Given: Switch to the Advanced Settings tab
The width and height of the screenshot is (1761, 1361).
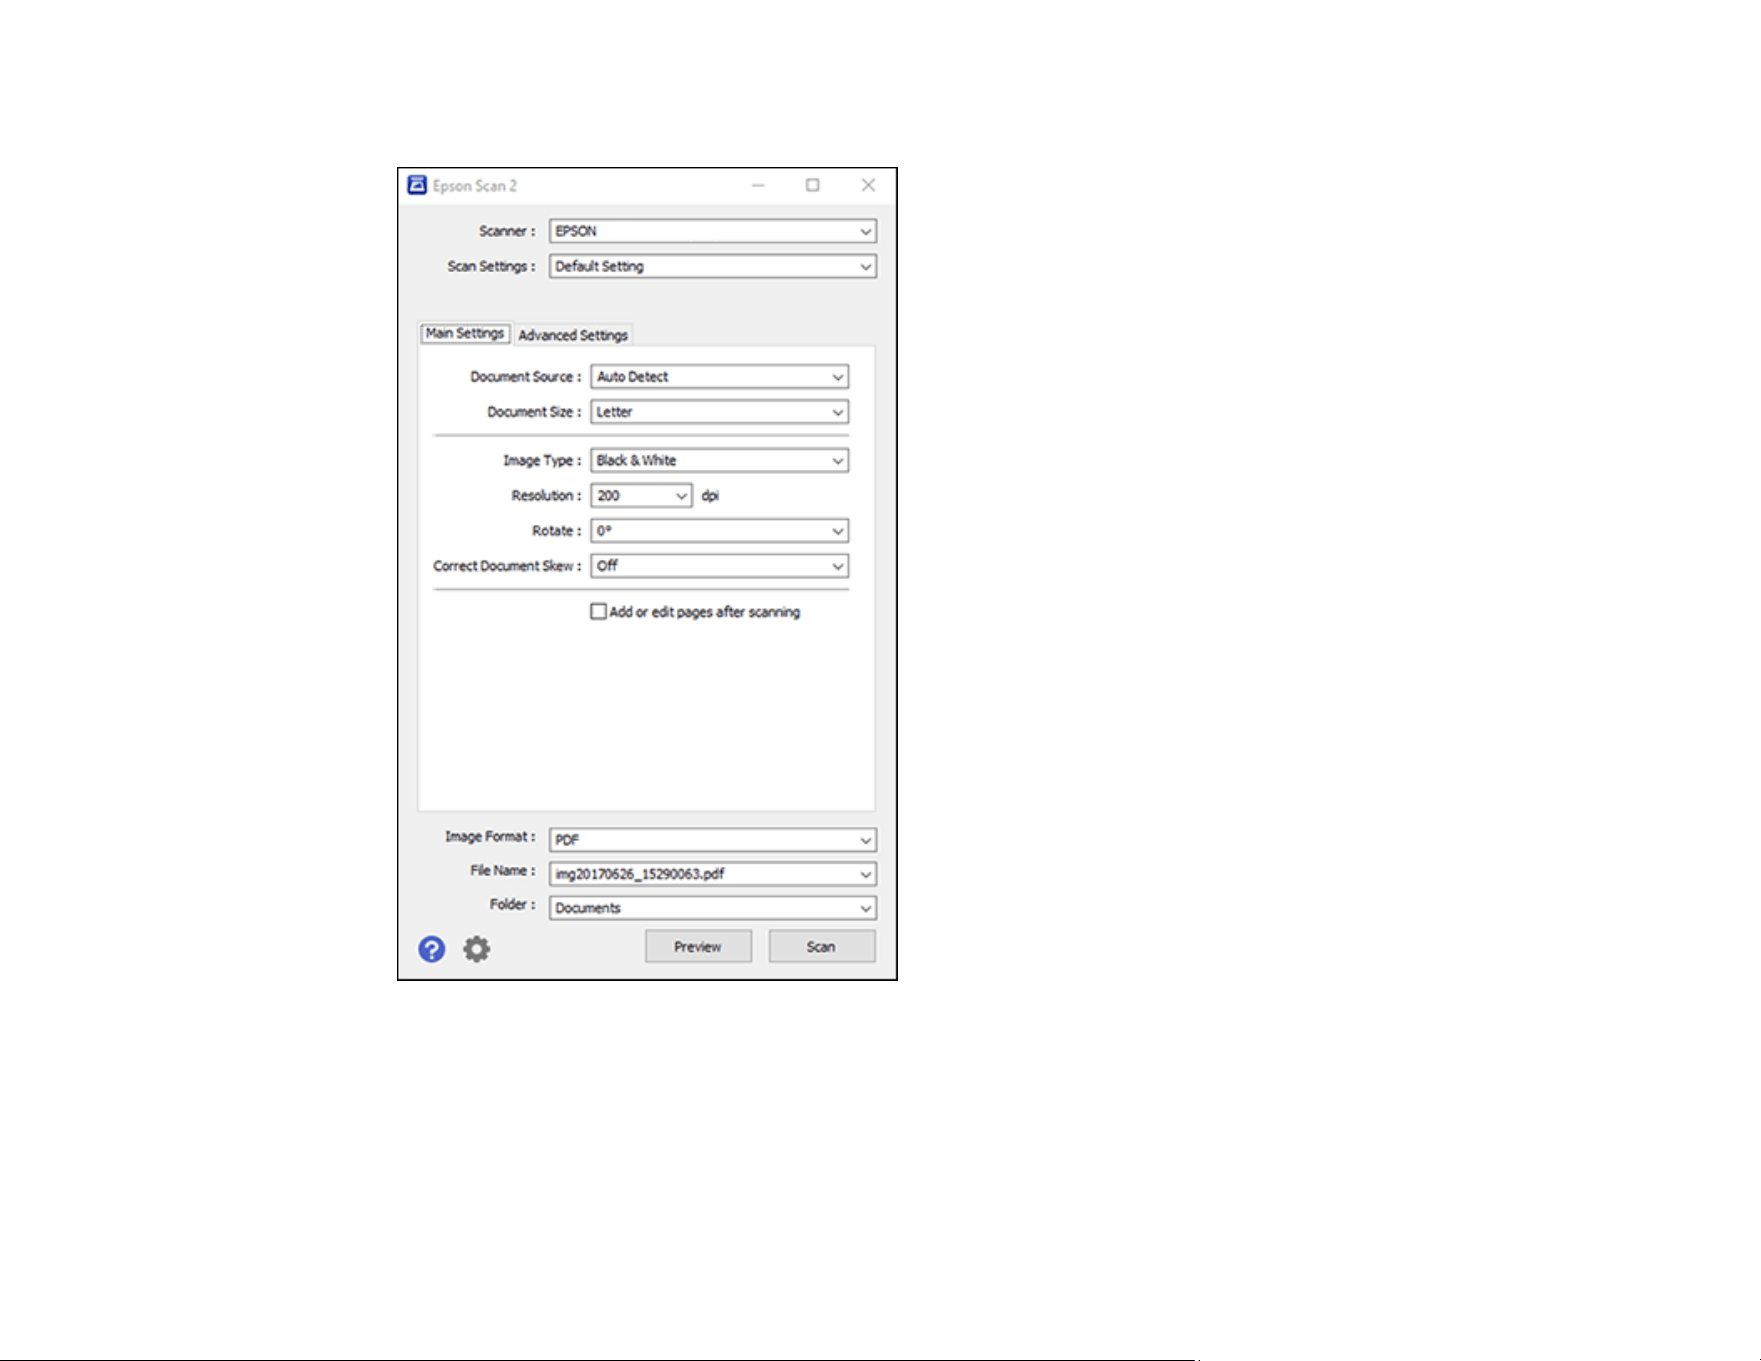Looking at the screenshot, I should 573,335.
